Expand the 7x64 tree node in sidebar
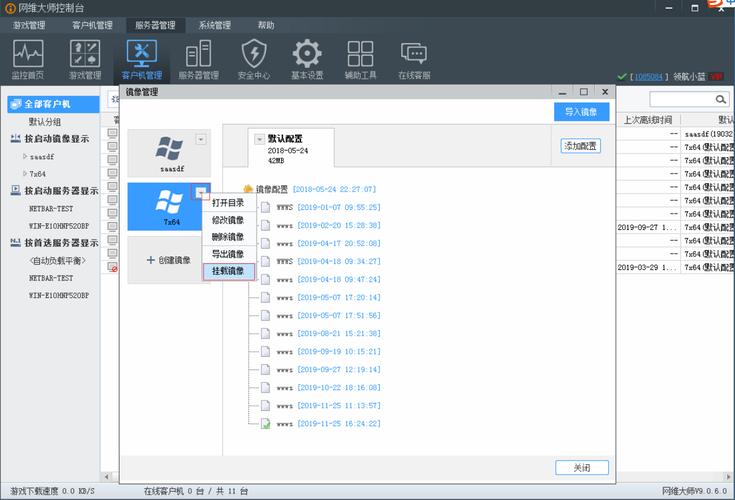Viewport: 735px width, 500px height. (x=25, y=174)
